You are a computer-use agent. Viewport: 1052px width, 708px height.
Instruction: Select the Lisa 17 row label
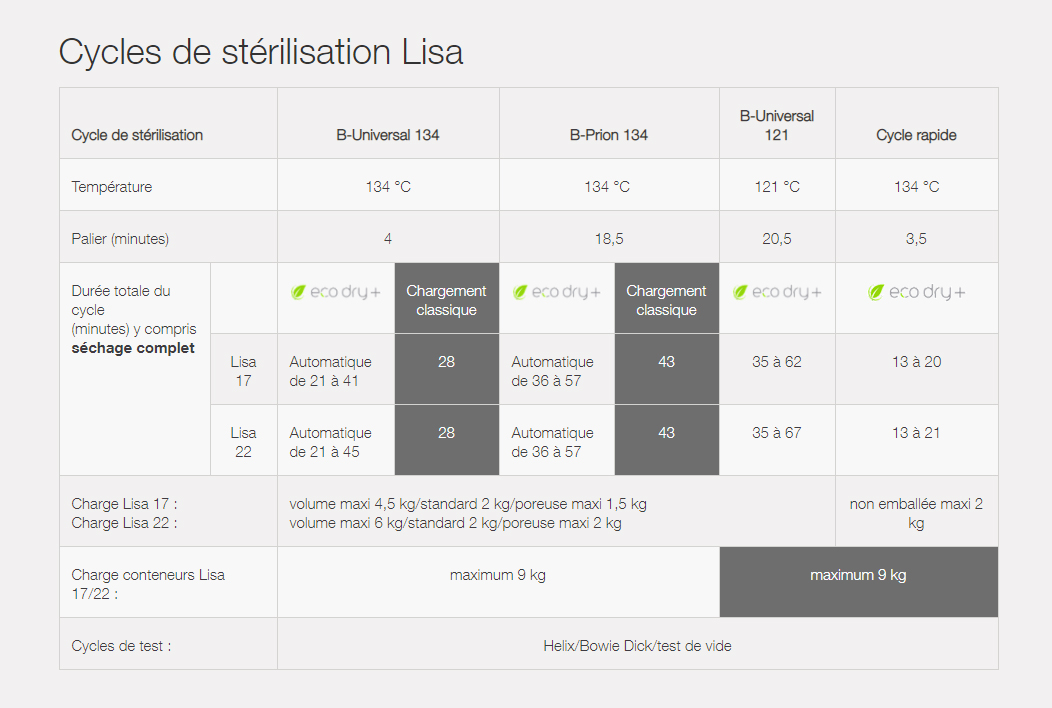[x=243, y=371]
